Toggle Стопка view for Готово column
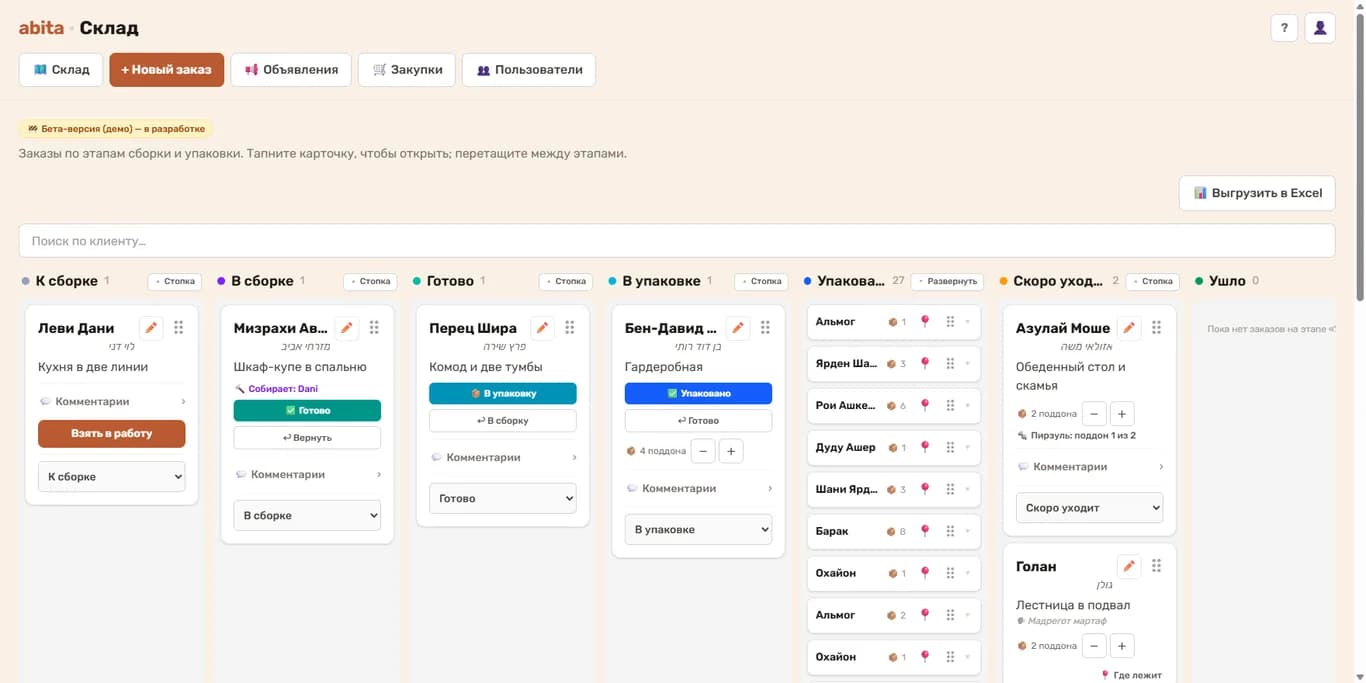Image resolution: width=1366 pixels, height=683 pixels. click(566, 282)
